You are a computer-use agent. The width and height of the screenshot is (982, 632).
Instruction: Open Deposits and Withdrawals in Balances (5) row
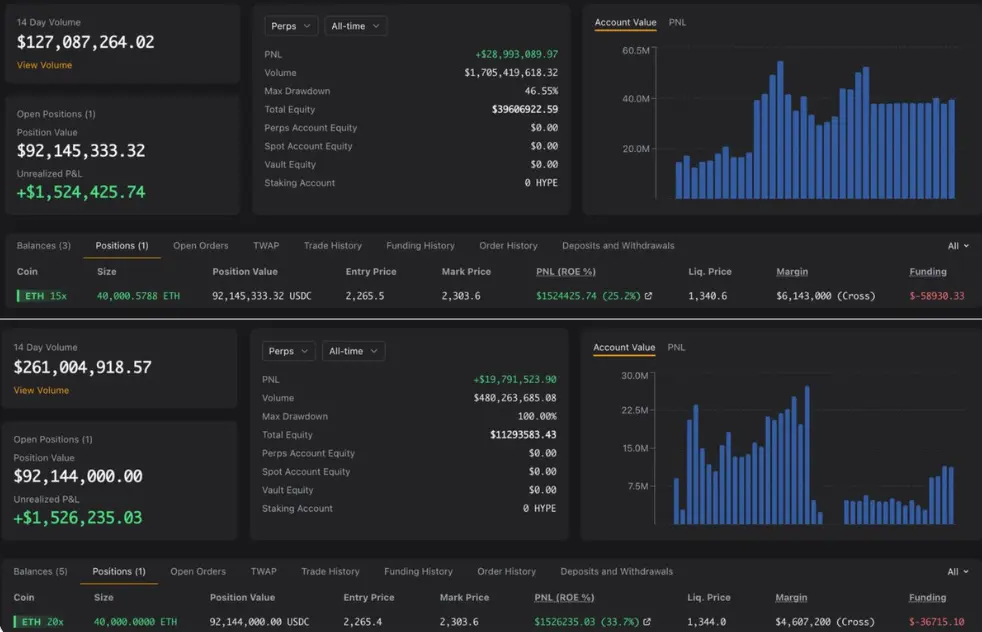click(616, 571)
